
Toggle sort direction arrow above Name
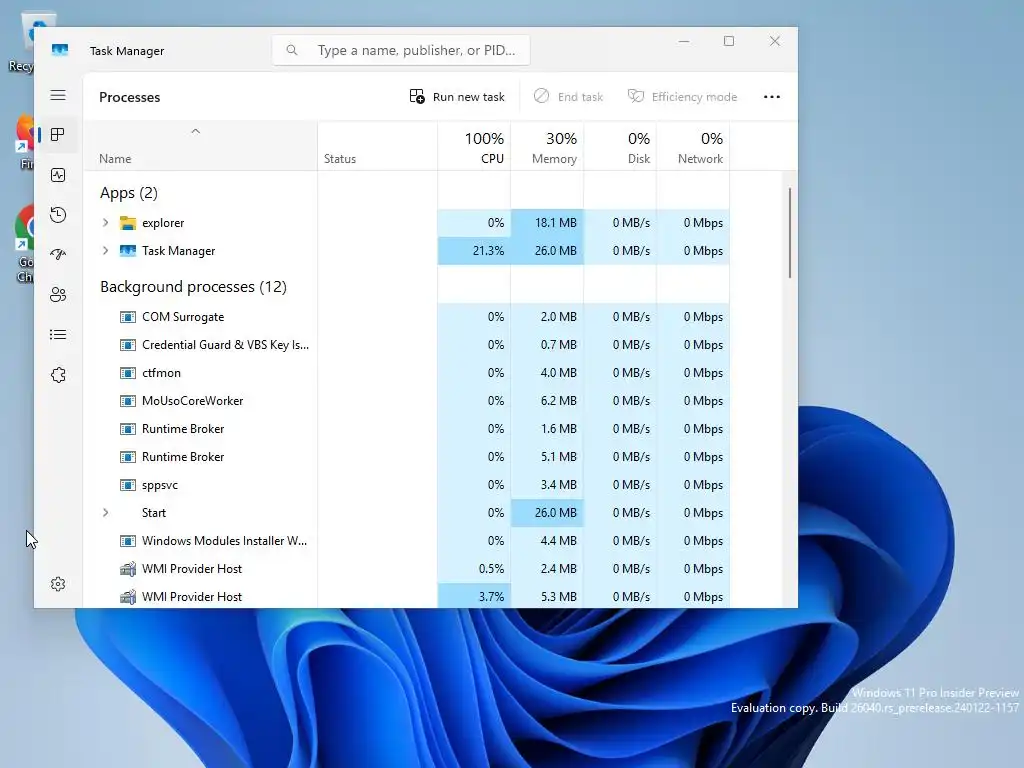[195, 131]
